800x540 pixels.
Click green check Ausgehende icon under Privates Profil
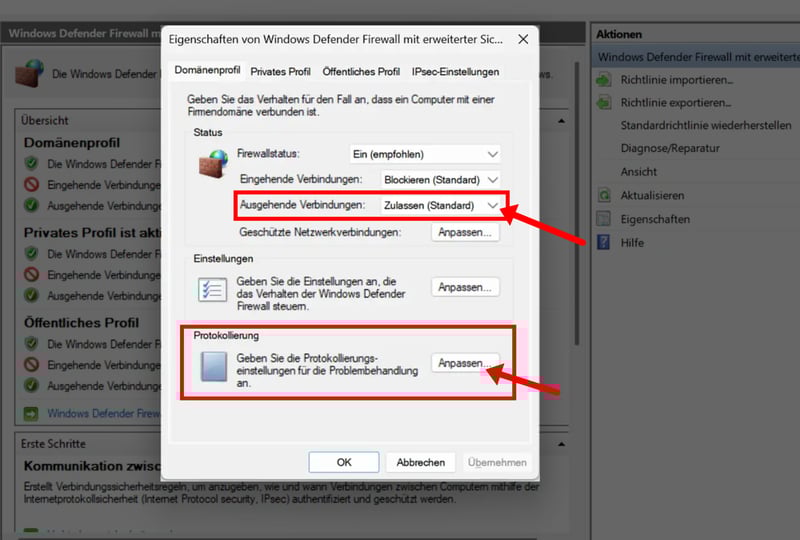click(x=32, y=295)
